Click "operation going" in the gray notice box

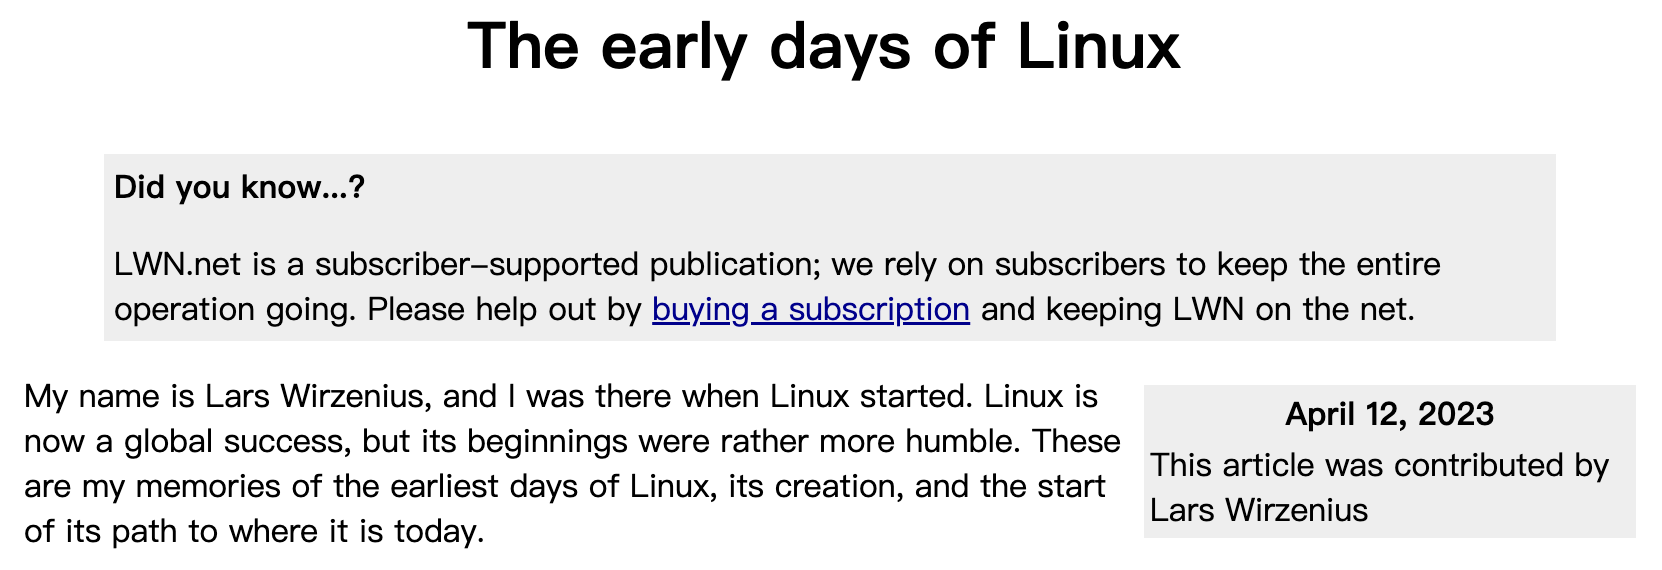click(x=232, y=310)
